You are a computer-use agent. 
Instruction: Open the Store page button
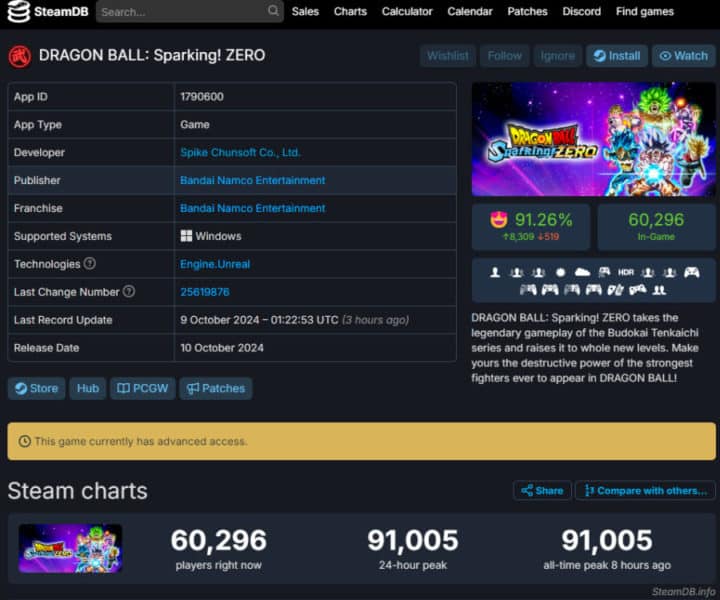coord(36,388)
